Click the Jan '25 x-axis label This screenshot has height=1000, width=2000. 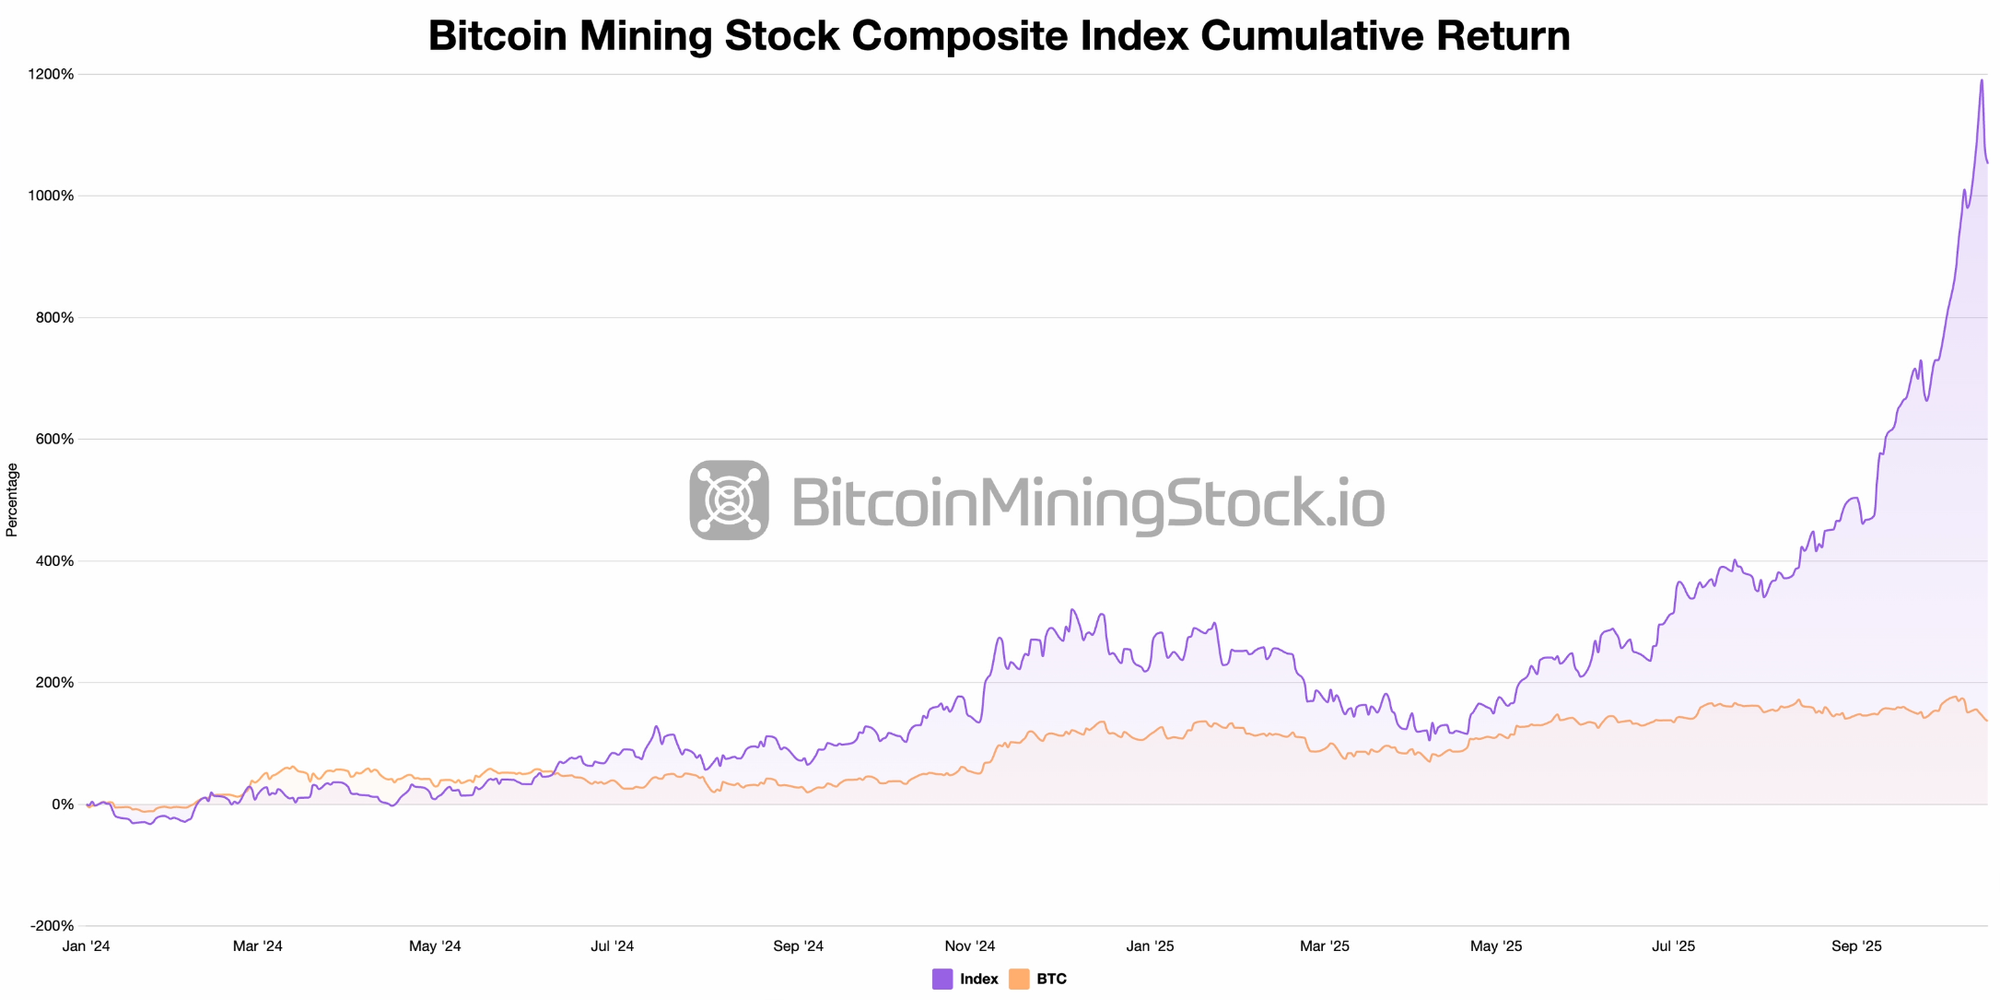coord(1150,946)
